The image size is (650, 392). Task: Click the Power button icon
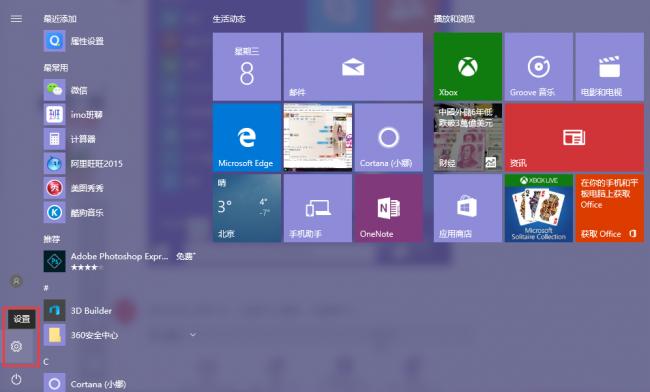pyautogui.click(x=17, y=379)
